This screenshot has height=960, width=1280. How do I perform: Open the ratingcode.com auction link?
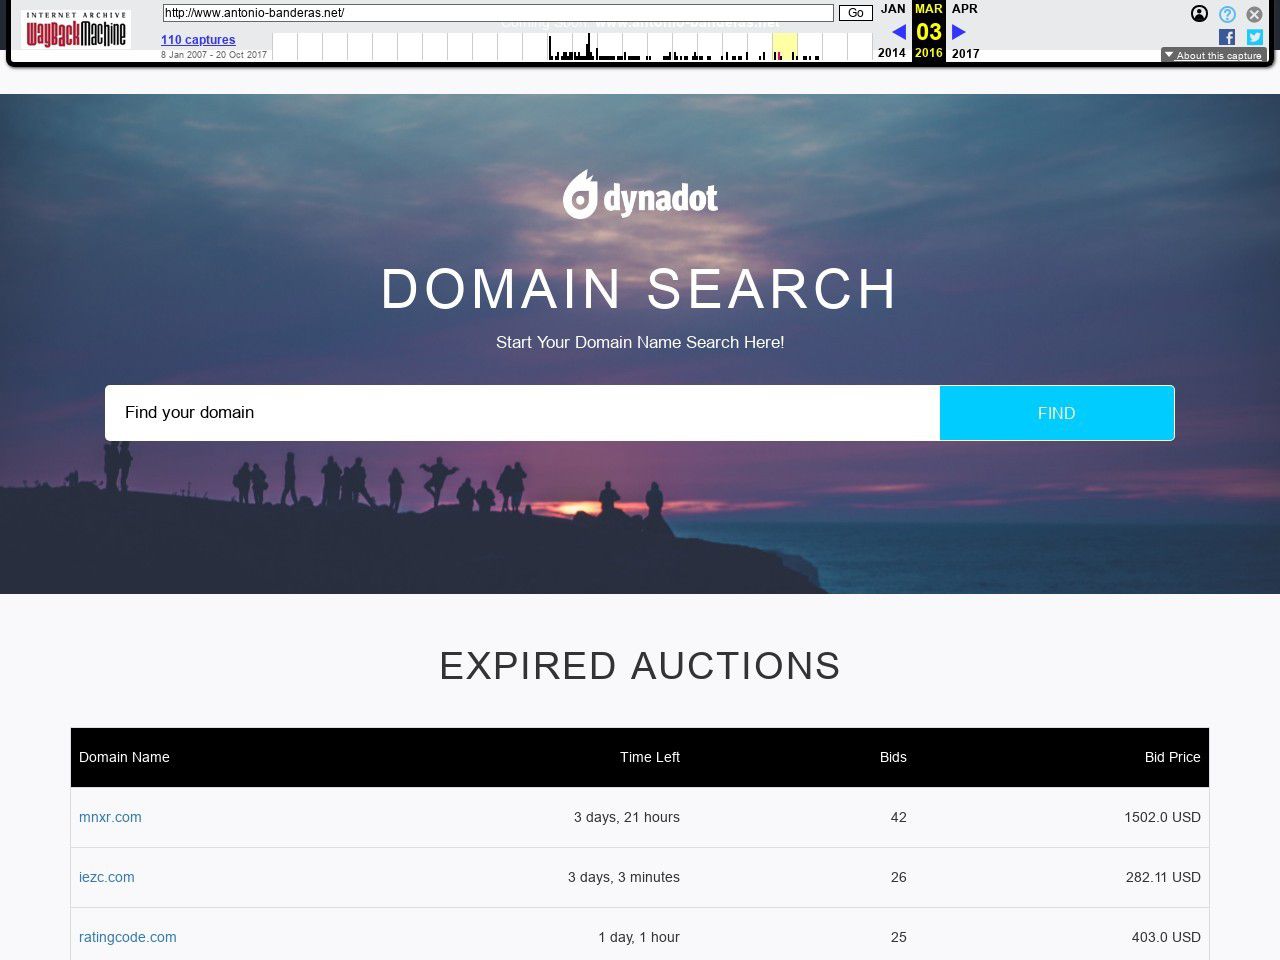pyautogui.click(x=127, y=937)
